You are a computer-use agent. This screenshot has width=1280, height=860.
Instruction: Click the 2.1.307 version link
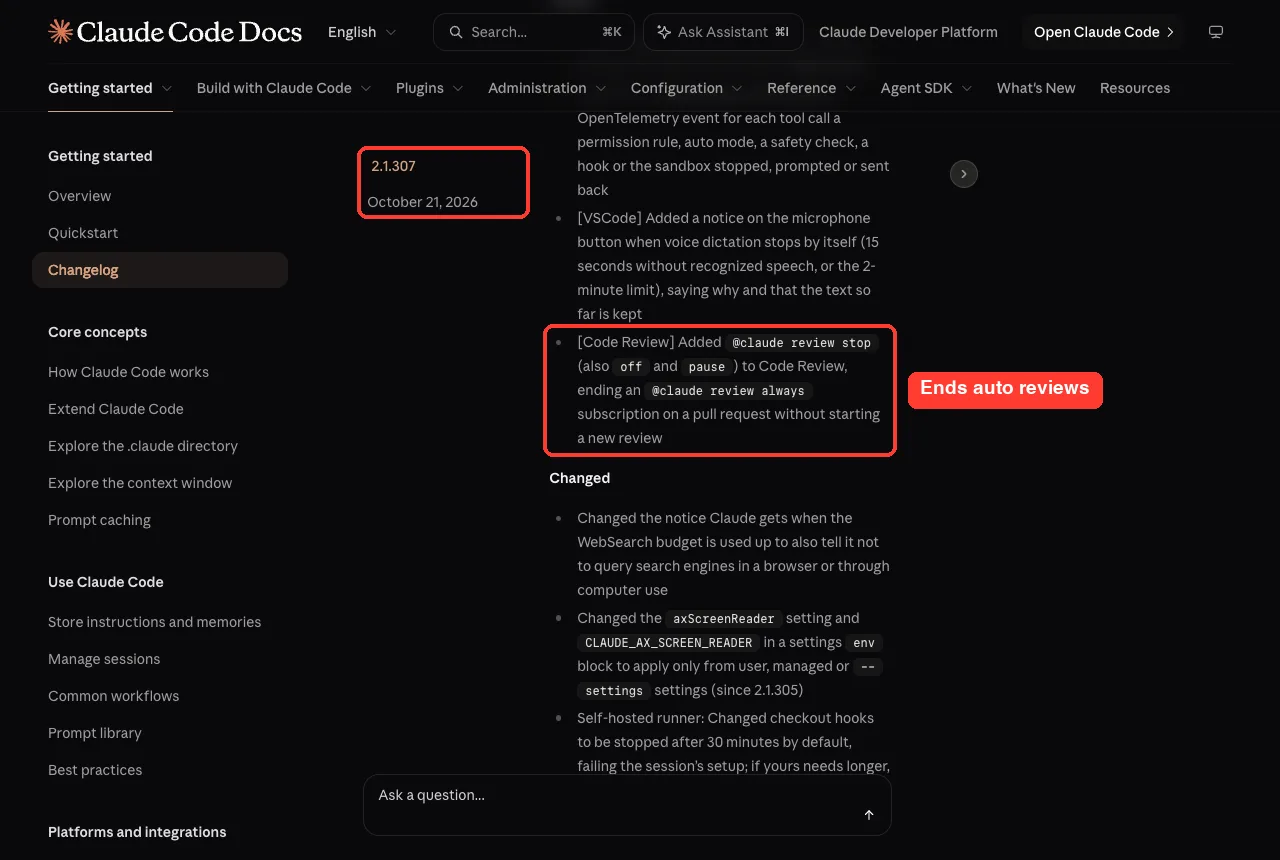point(393,166)
